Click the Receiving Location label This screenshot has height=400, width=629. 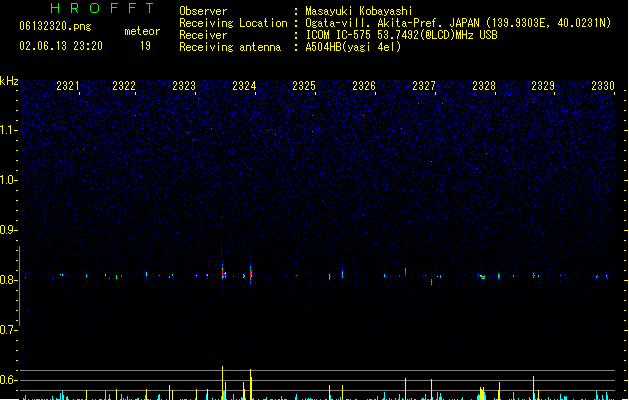(x=233, y=23)
